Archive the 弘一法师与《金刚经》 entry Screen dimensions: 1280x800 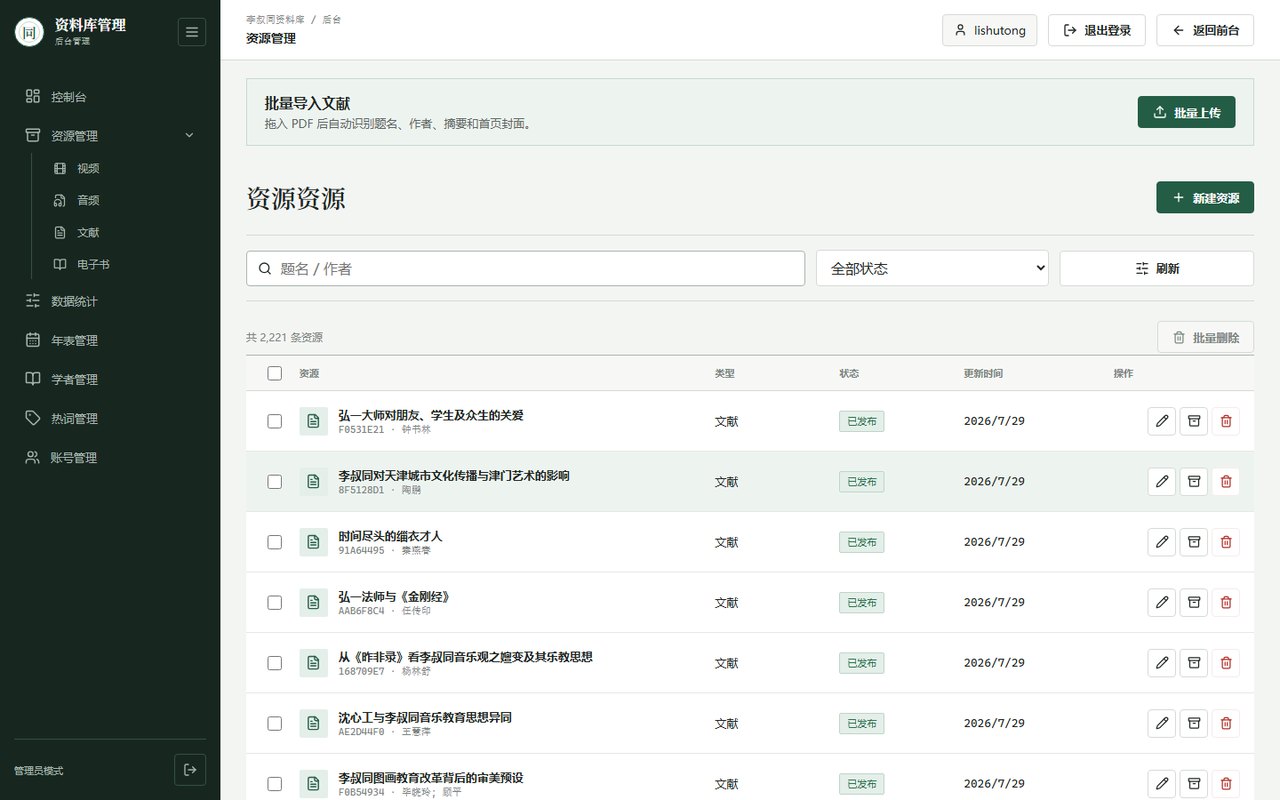[x=1194, y=603]
